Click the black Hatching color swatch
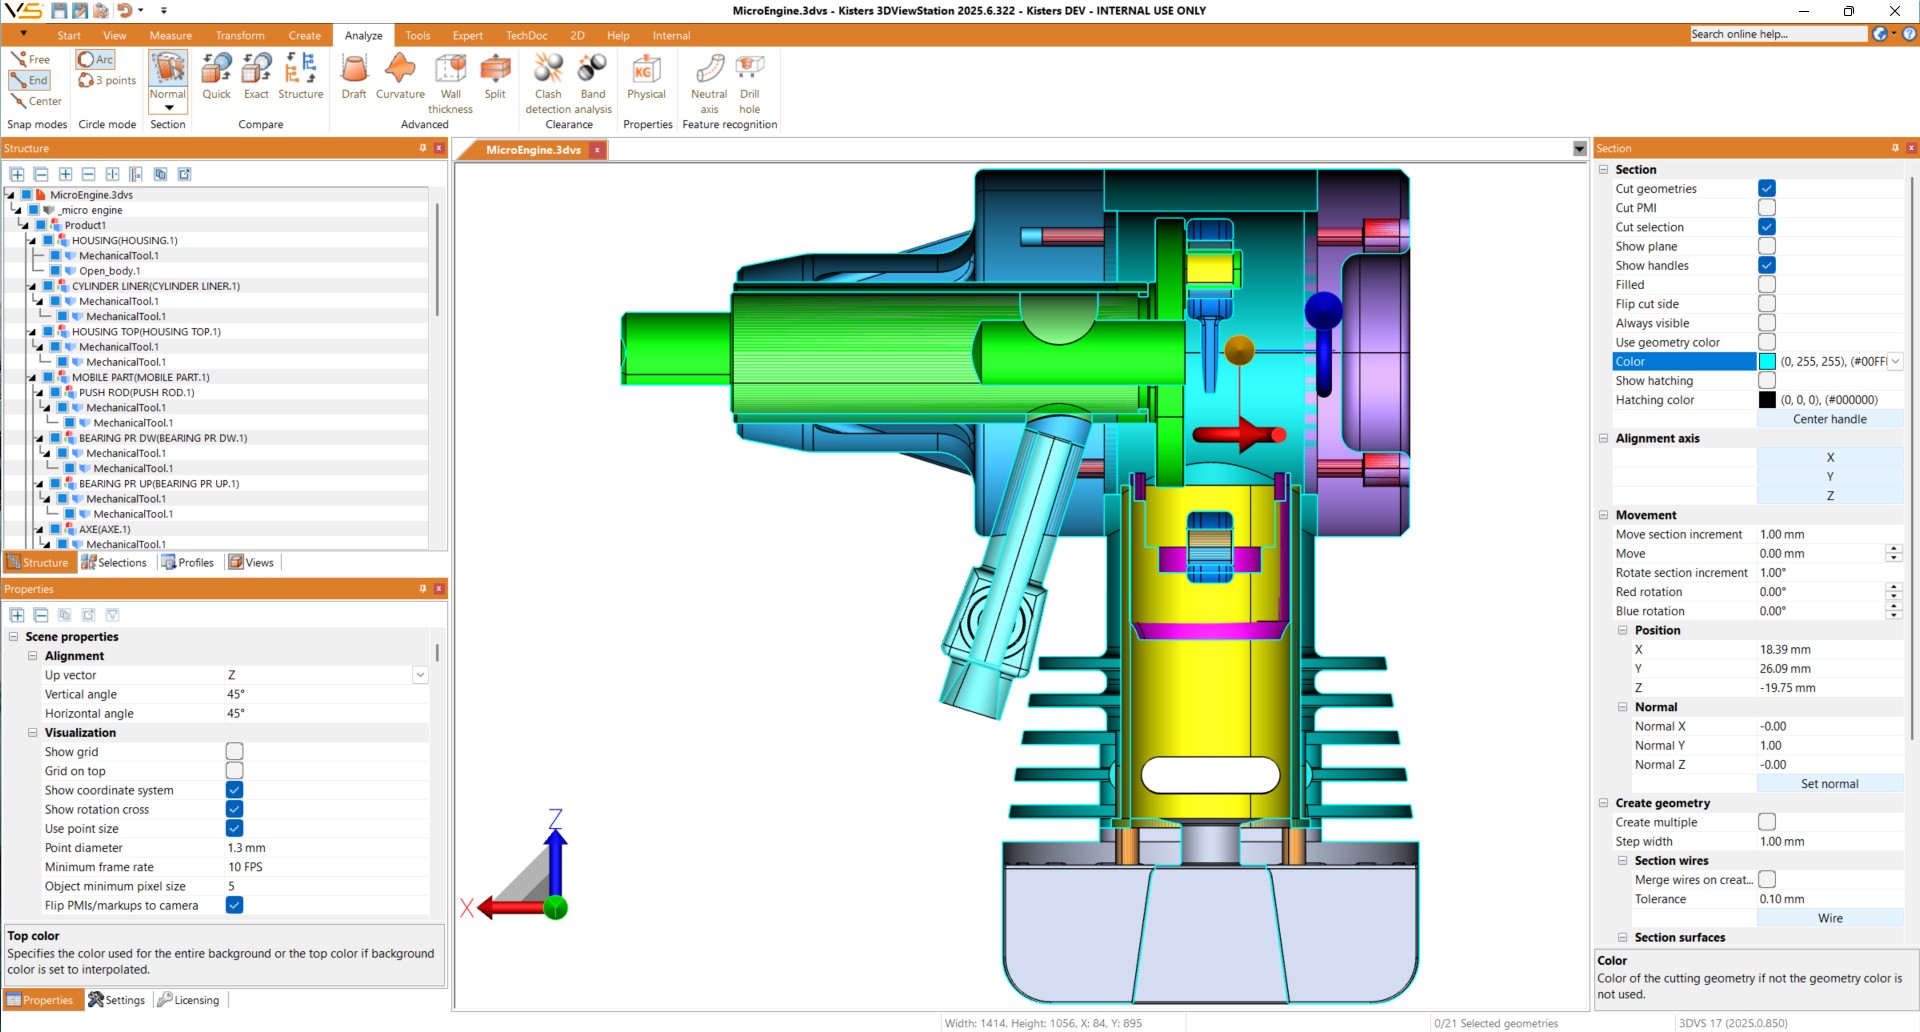Viewport: 1920px width, 1032px height. pos(1767,400)
